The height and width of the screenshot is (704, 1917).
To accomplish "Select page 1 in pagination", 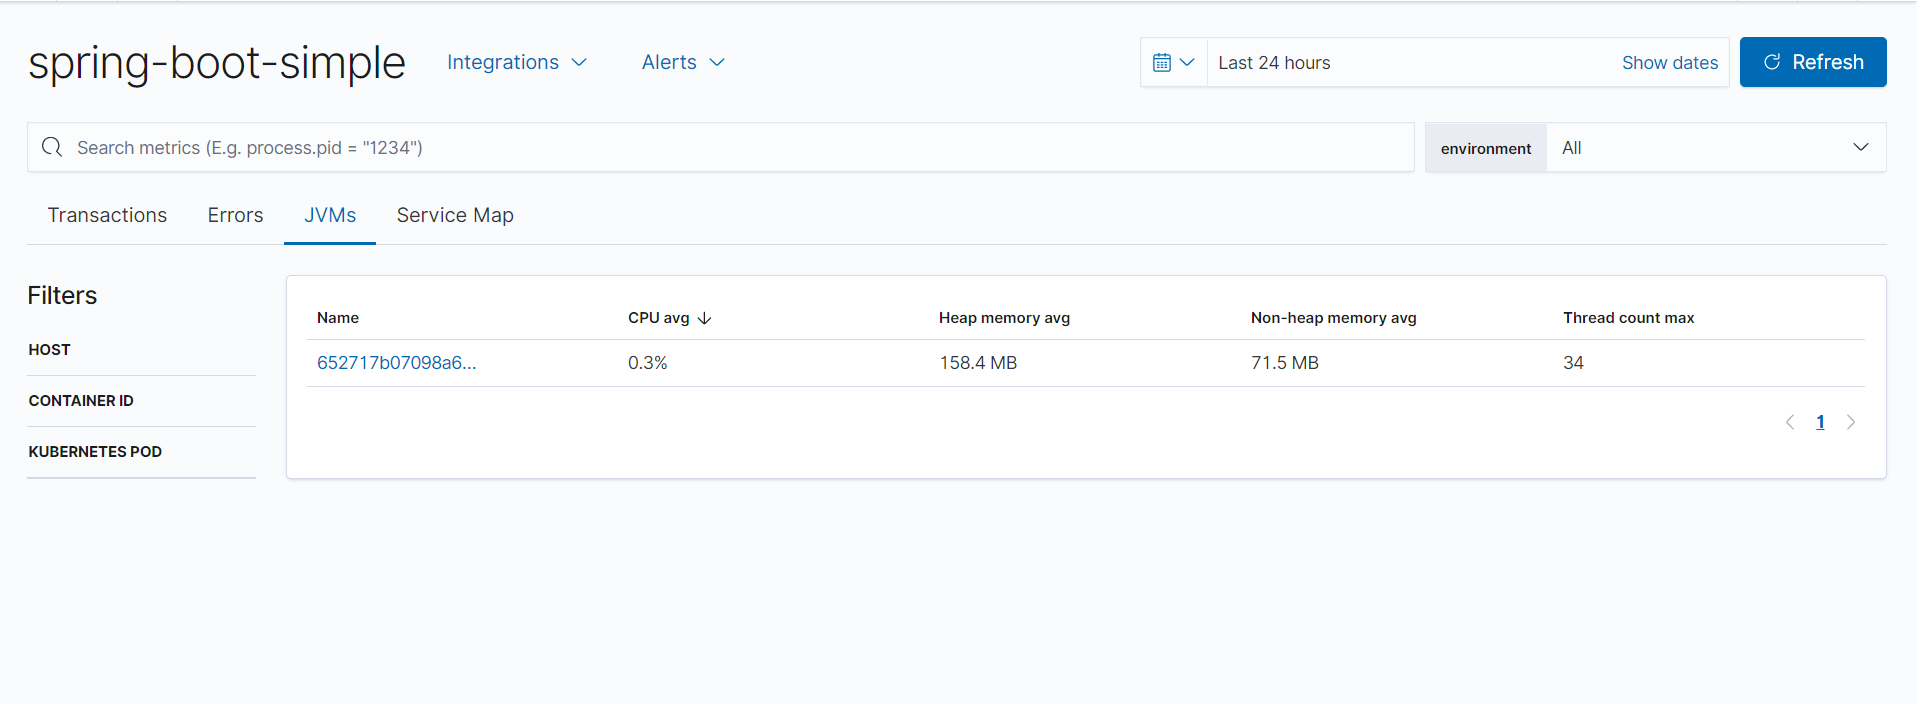I will [x=1820, y=422].
